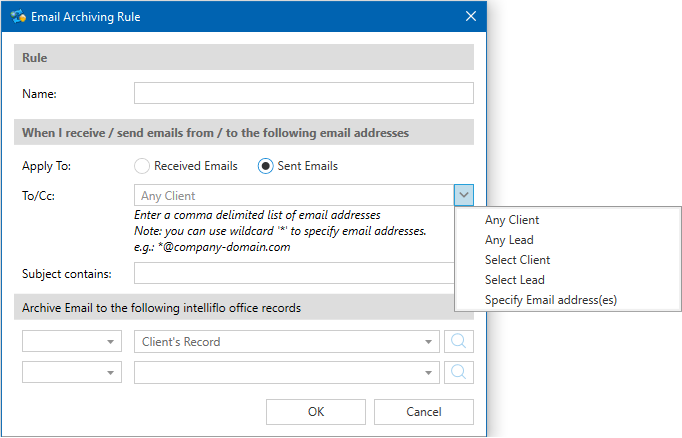Select the Sent Emails radio button
The image size is (682, 438).
pos(266,166)
